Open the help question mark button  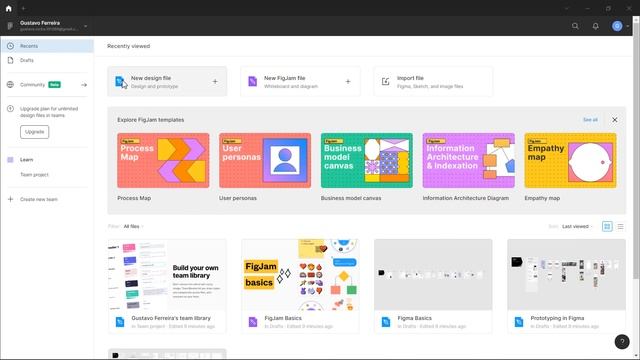coord(622,342)
